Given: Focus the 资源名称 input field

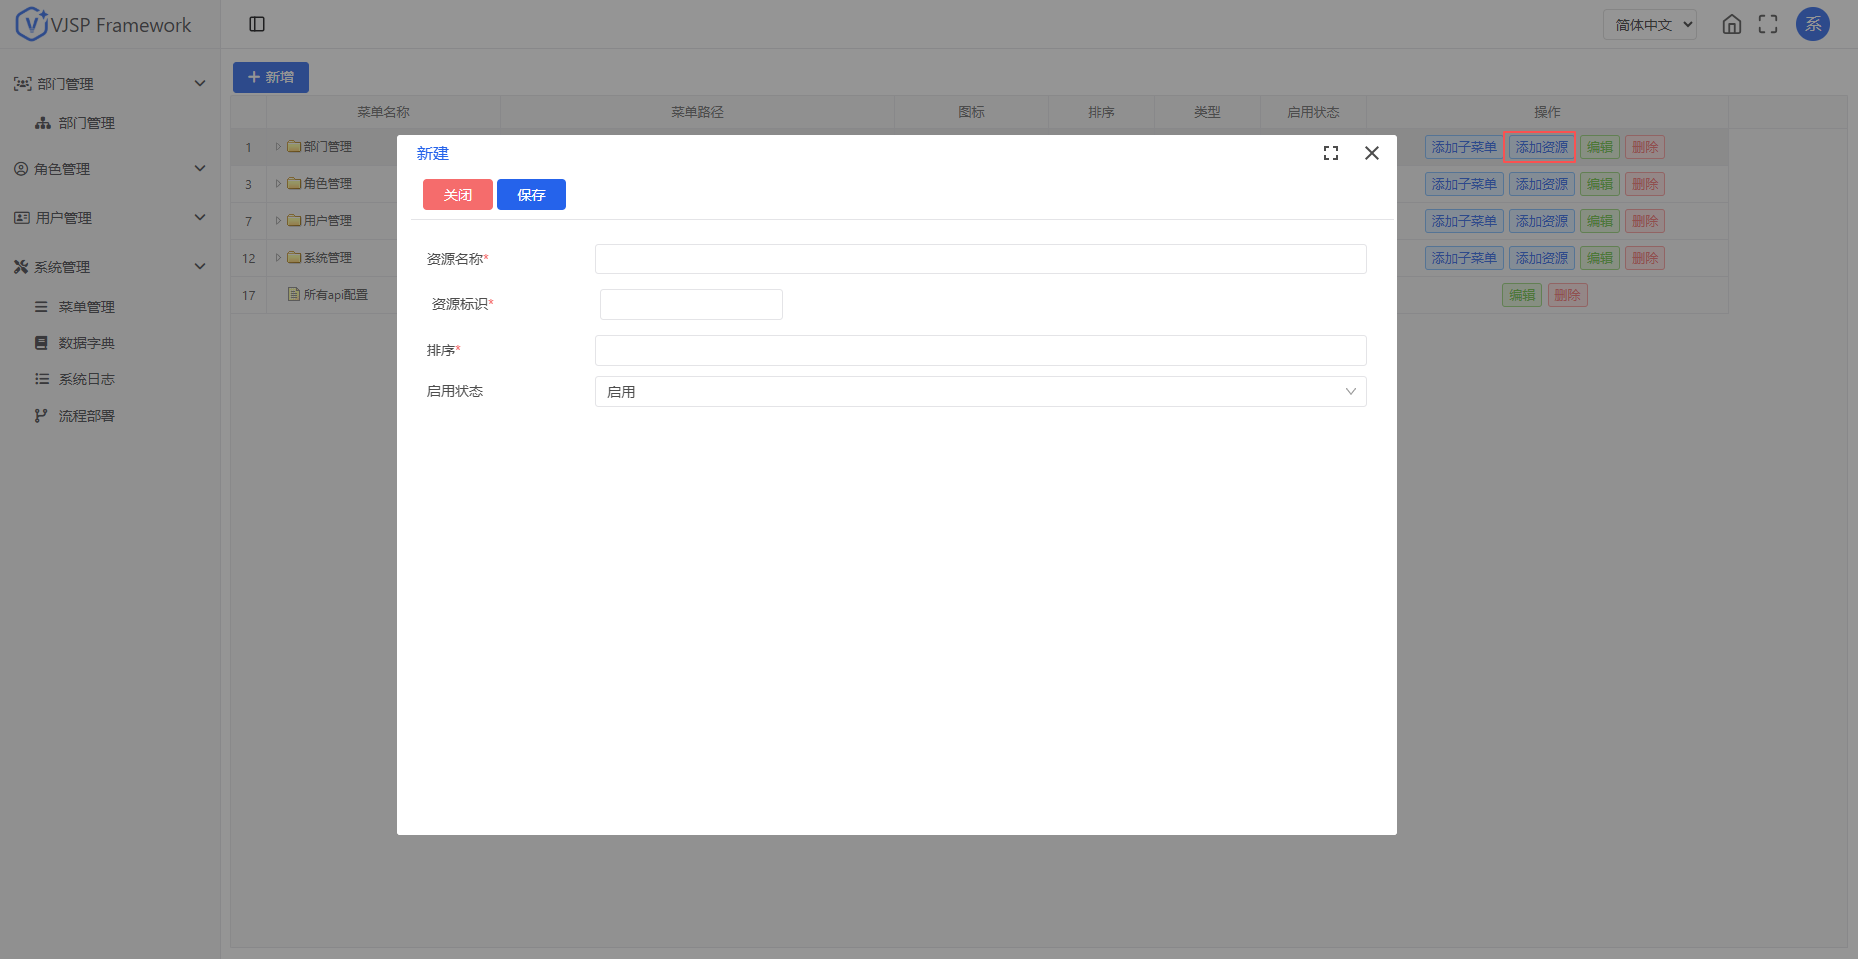Looking at the screenshot, I should pos(980,259).
